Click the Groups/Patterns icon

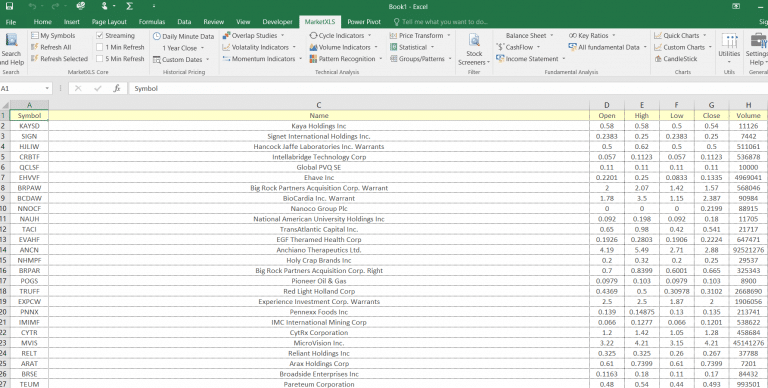(x=394, y=59)
